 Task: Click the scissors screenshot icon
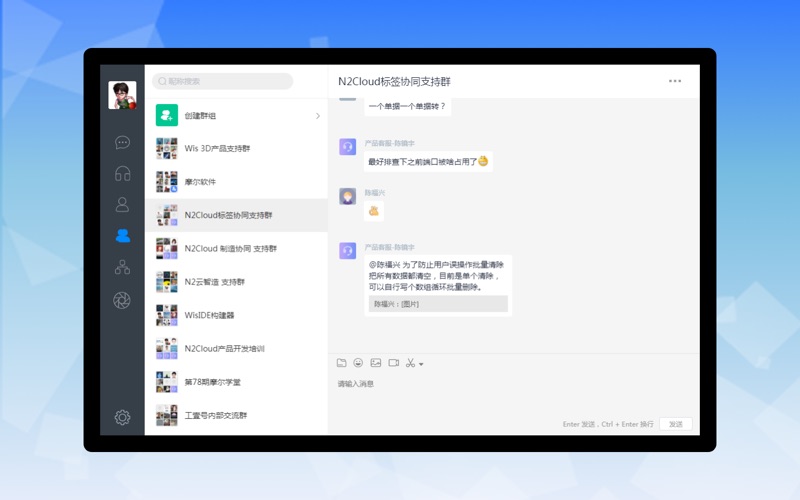tap(410, 363)
